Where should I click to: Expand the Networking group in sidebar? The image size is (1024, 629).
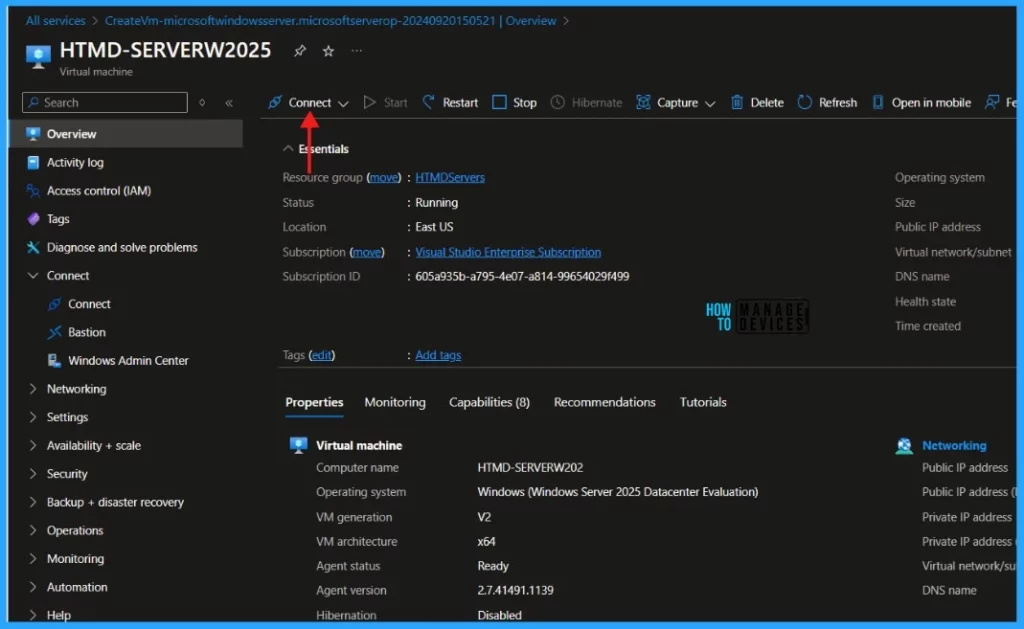33,389
